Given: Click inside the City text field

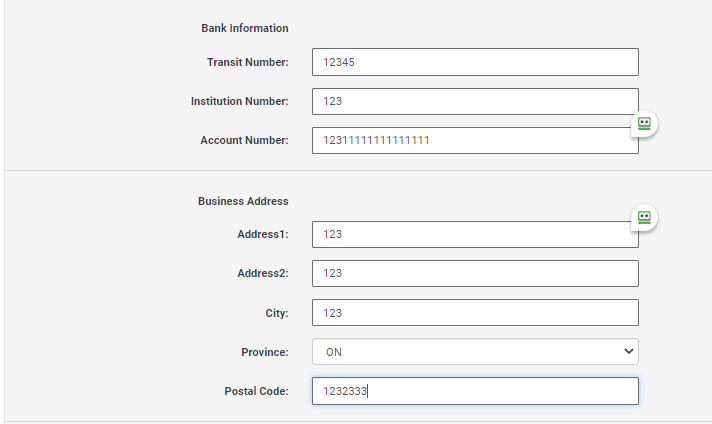Looking at the screenshot, I should (475, 313).
